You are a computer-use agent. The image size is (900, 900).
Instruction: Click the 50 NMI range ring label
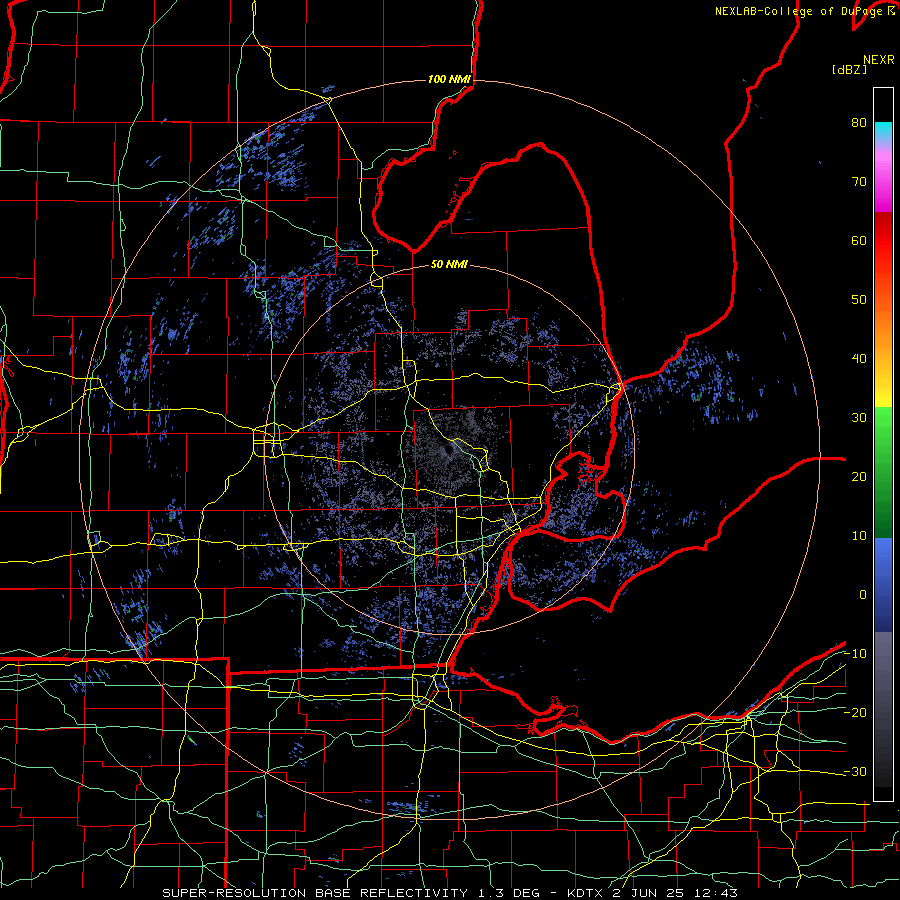pyautogui.click(x=449, y=265)
